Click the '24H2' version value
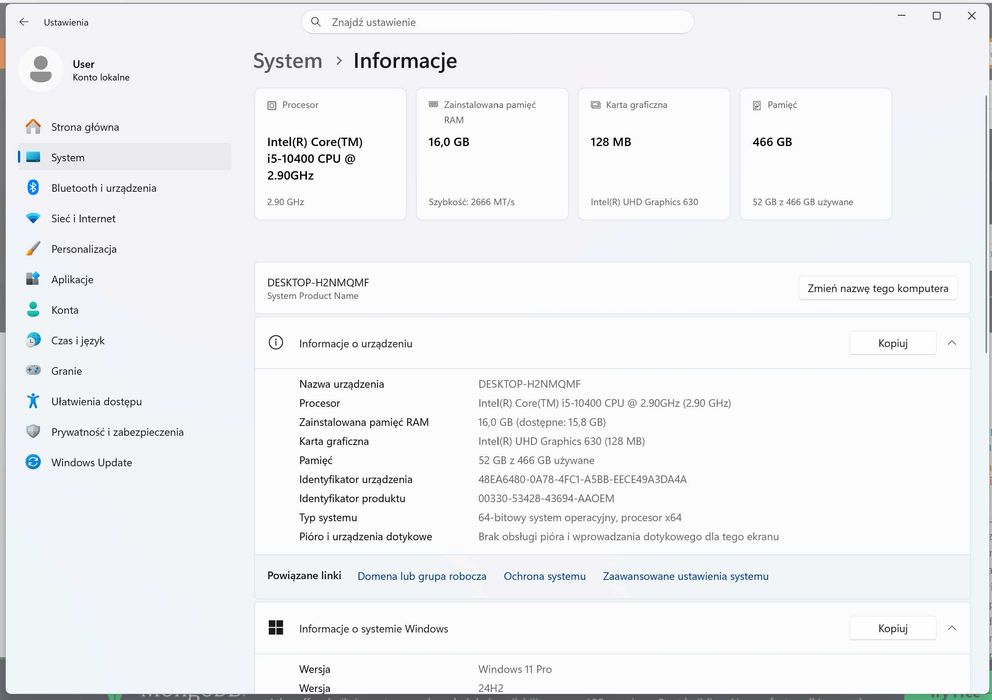 point(490,688)
